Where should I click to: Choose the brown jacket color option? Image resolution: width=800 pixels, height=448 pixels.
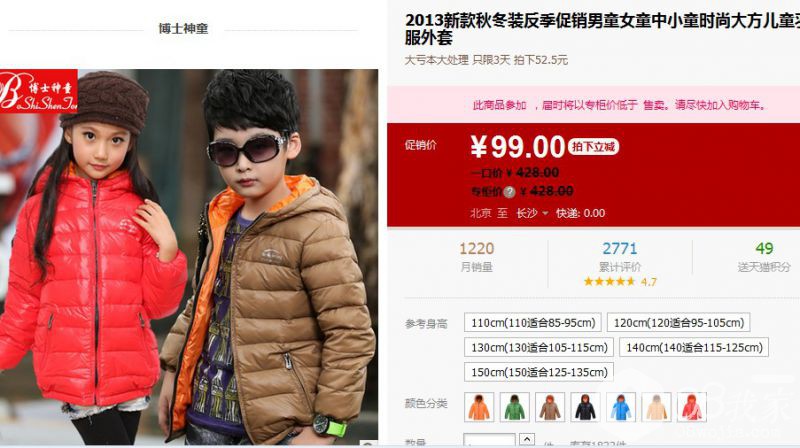tap(549, 407)
